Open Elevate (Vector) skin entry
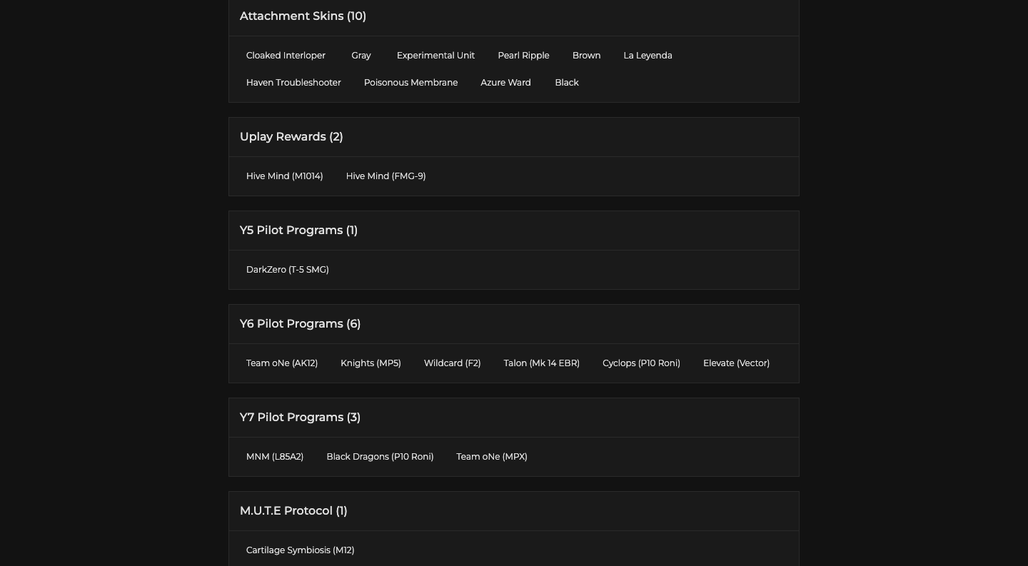This screenshot has height=566, width=1028. coord(736,363)
